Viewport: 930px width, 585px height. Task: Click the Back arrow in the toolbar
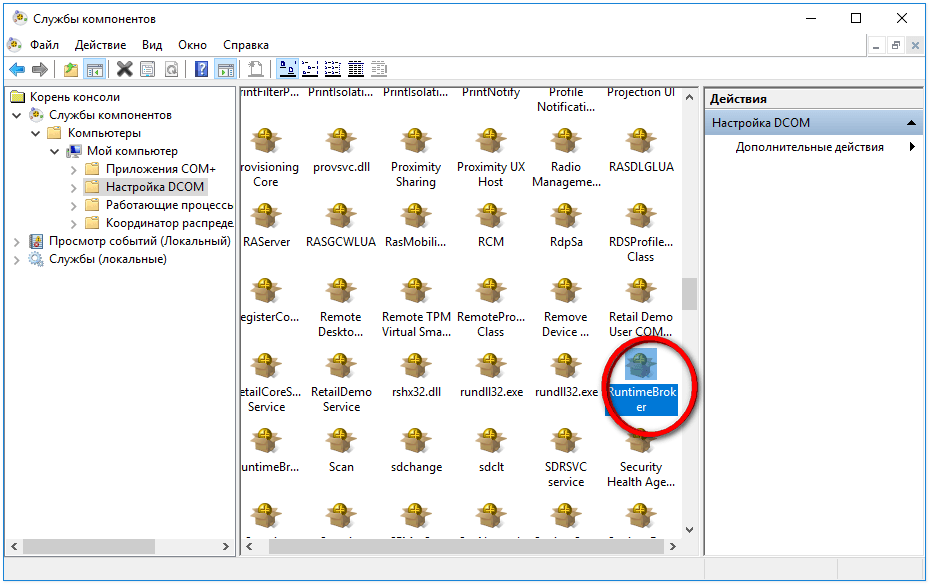tap(17, 69)
